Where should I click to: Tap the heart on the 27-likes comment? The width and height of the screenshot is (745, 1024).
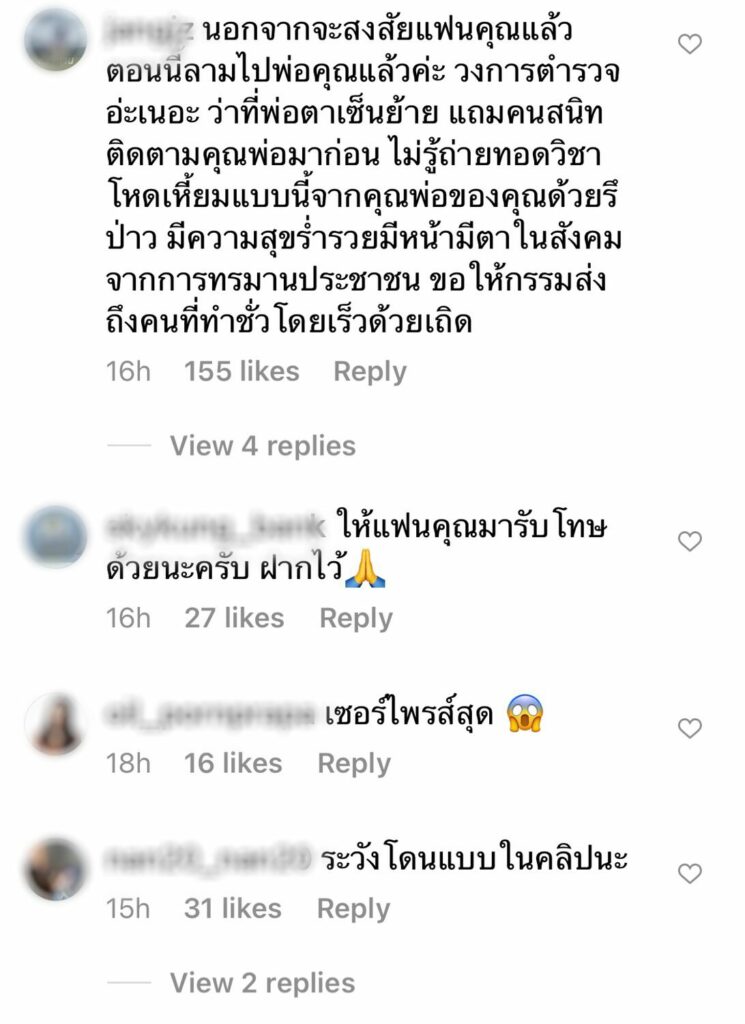(x=690, y=541)
